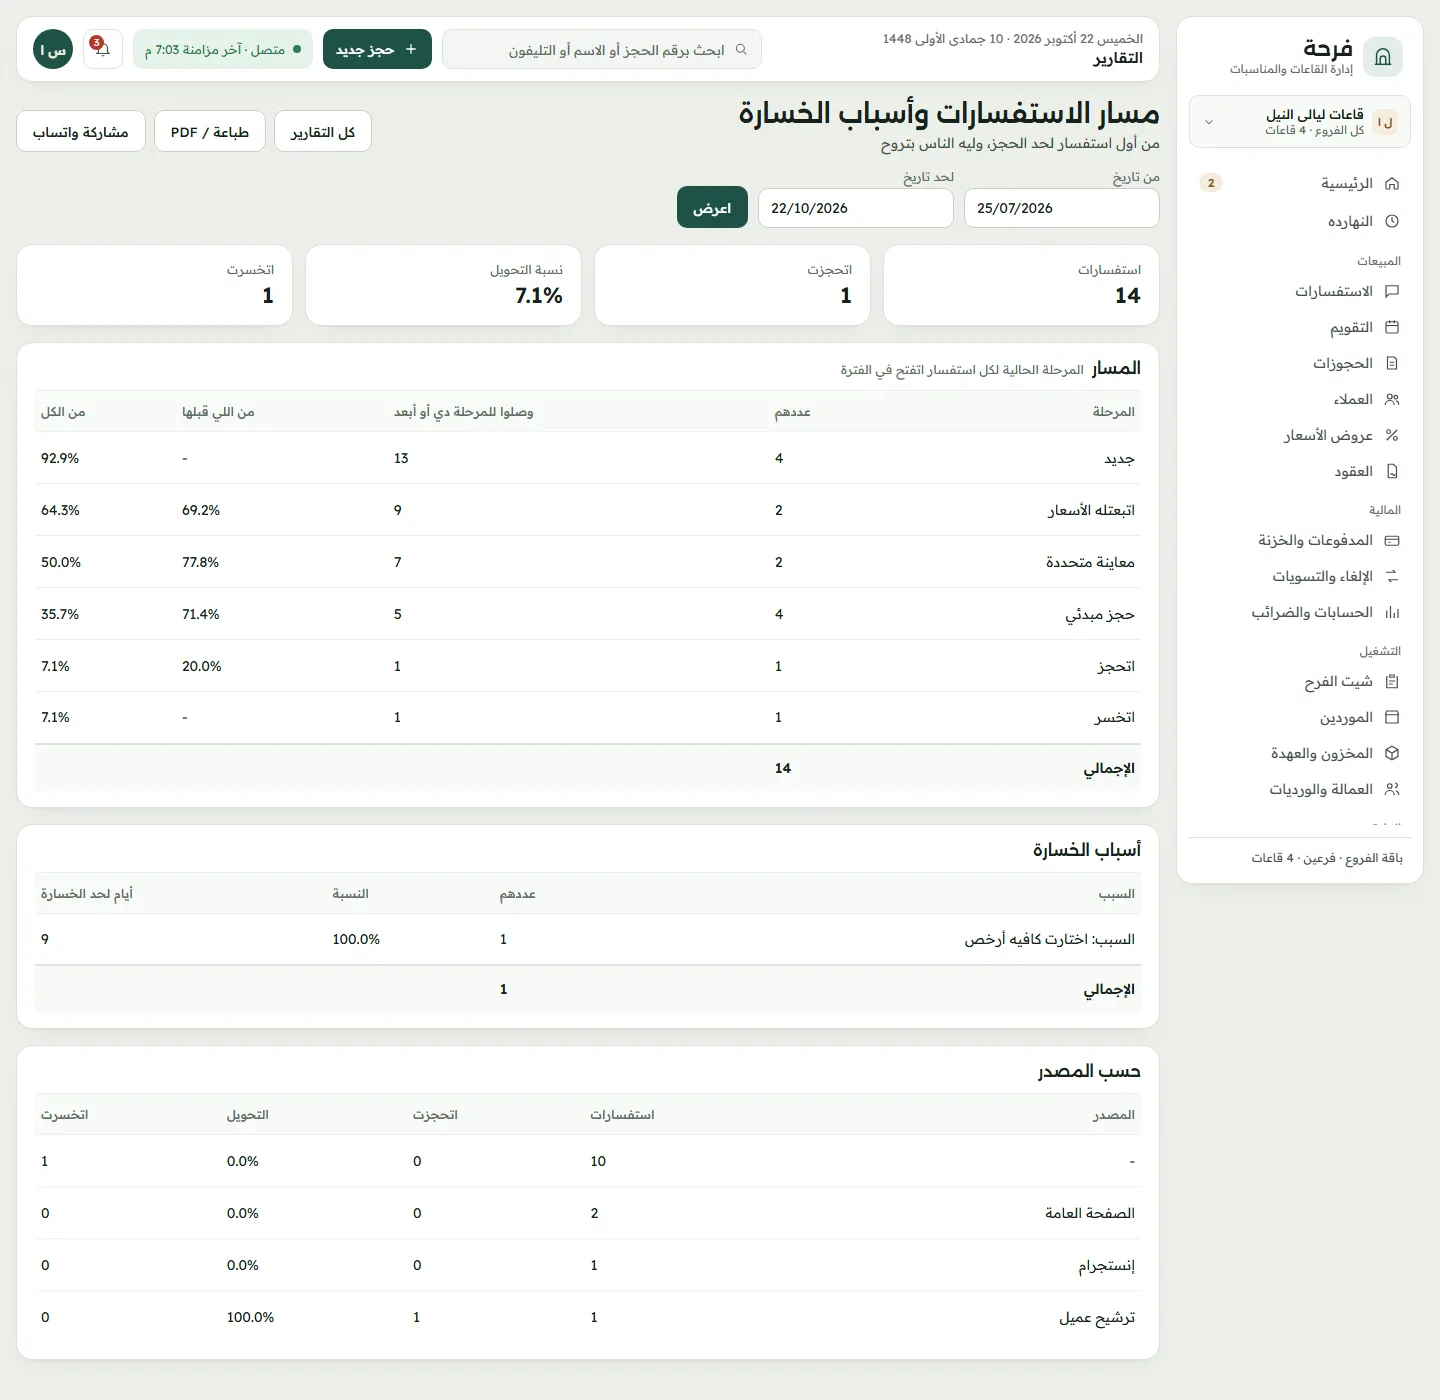Click the عروض الأسعار percent icon

1392,435
